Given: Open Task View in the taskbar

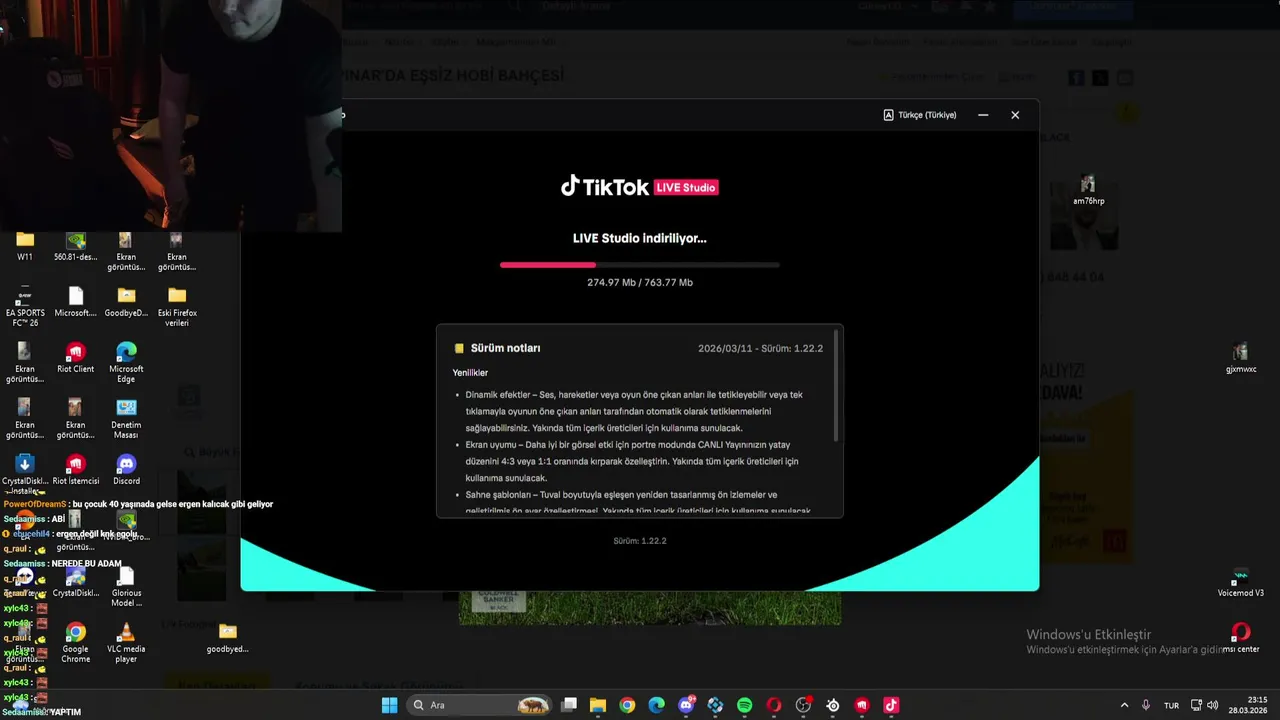Looking at the screenshot, I should point(569,705).
